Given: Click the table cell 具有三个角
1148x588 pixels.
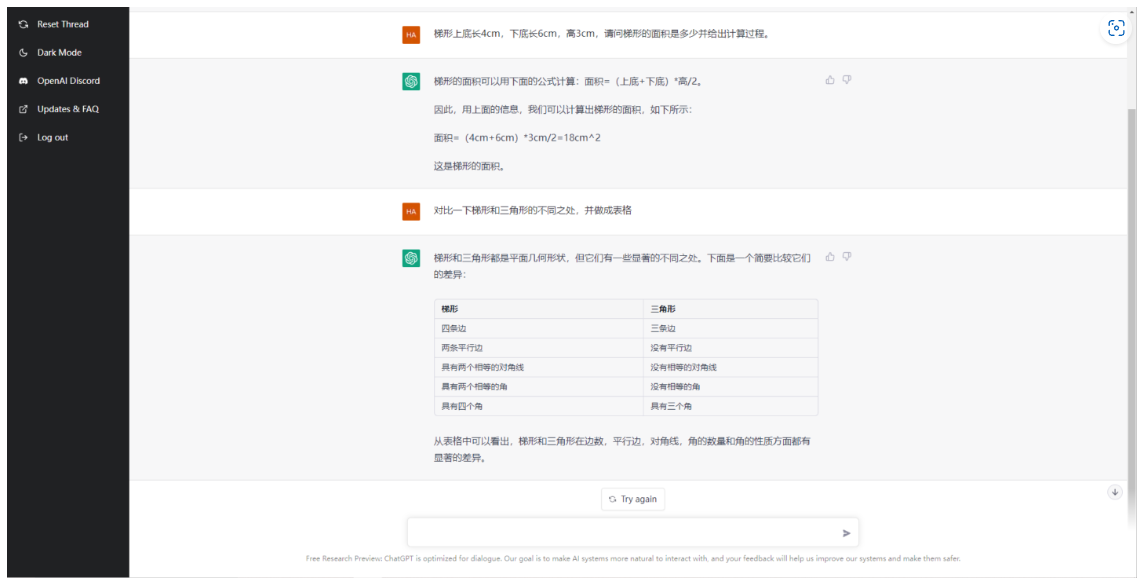Looking at the screenshot, I should tap(731, 406).
